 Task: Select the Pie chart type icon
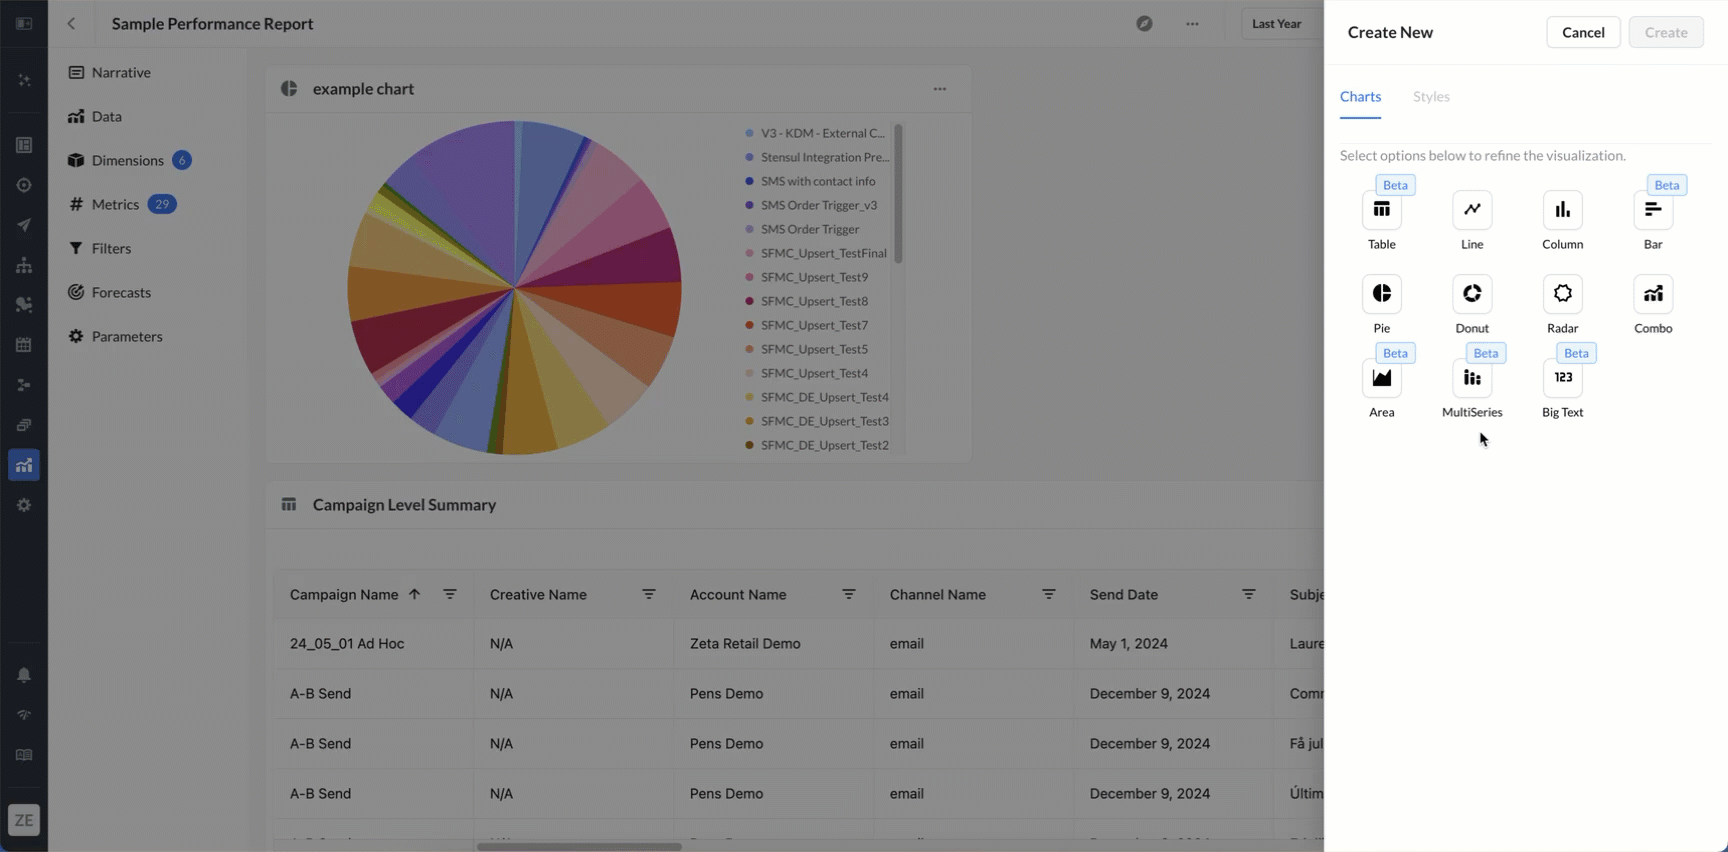[1381, 293]
